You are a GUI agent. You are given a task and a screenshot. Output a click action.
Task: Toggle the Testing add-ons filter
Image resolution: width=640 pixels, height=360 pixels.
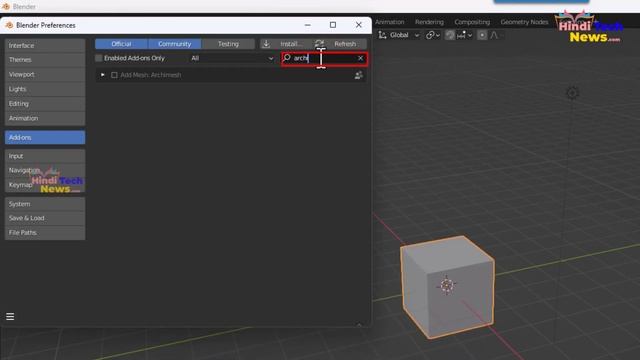click(228, 44)
